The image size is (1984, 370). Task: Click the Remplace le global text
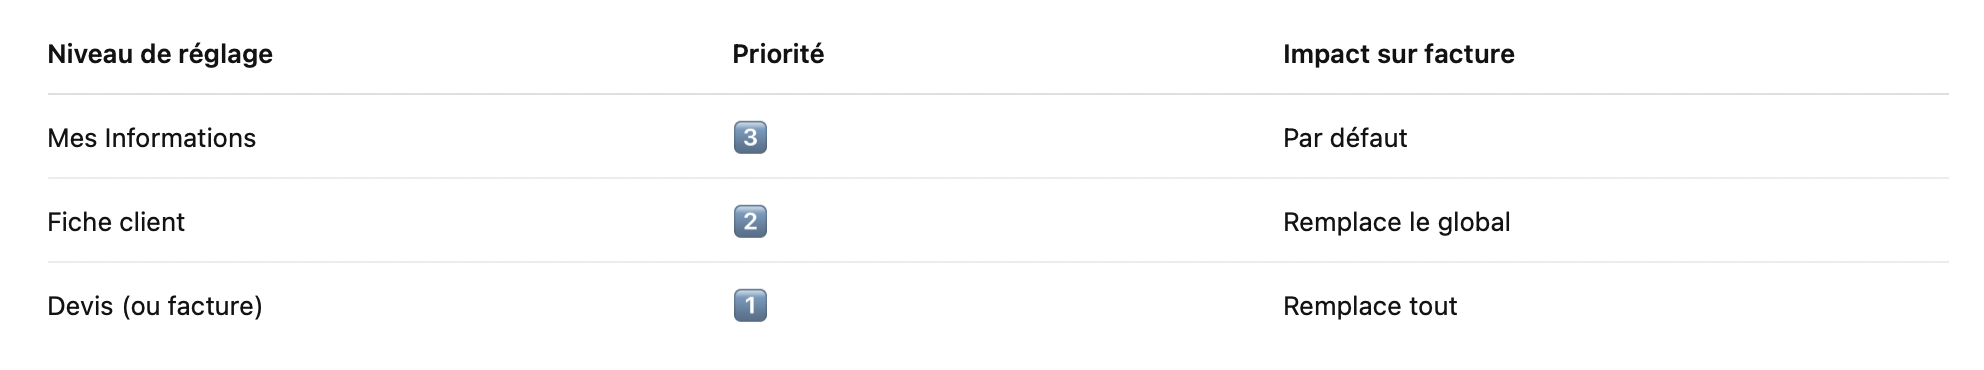(1397, 222)
